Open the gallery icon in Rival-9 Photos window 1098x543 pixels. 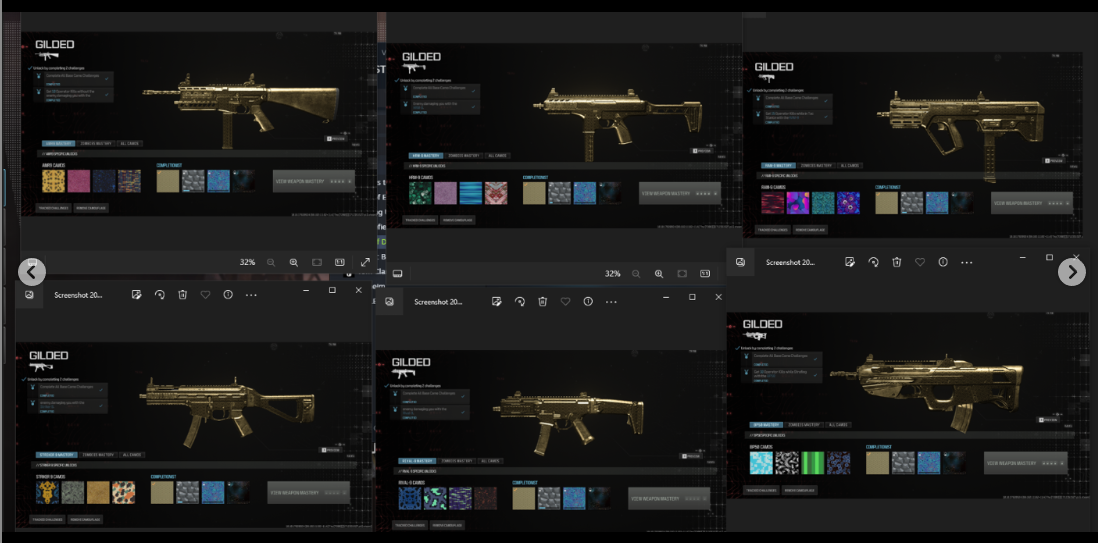pyautogui.click(x=389, y=301)
